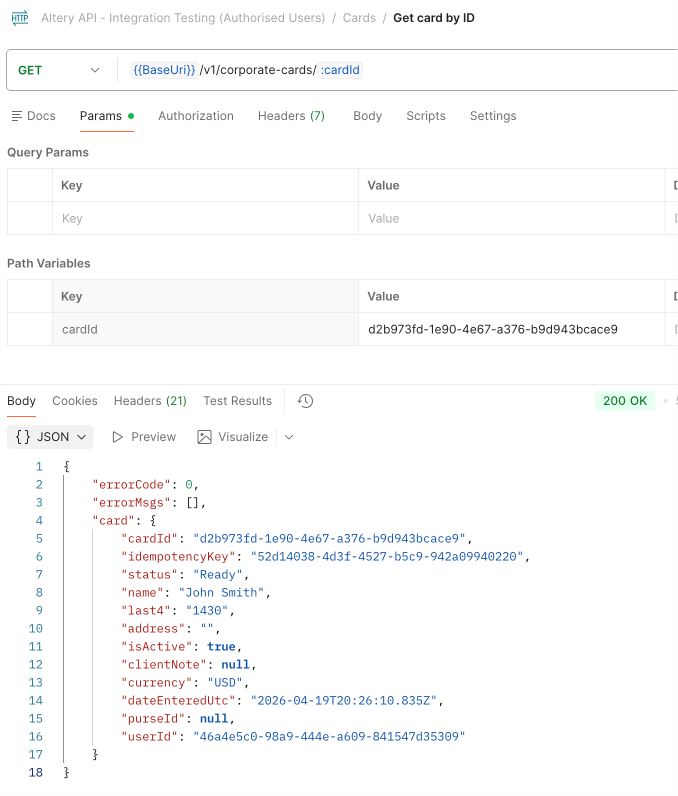Click the Query Params heading

[48, 152]
